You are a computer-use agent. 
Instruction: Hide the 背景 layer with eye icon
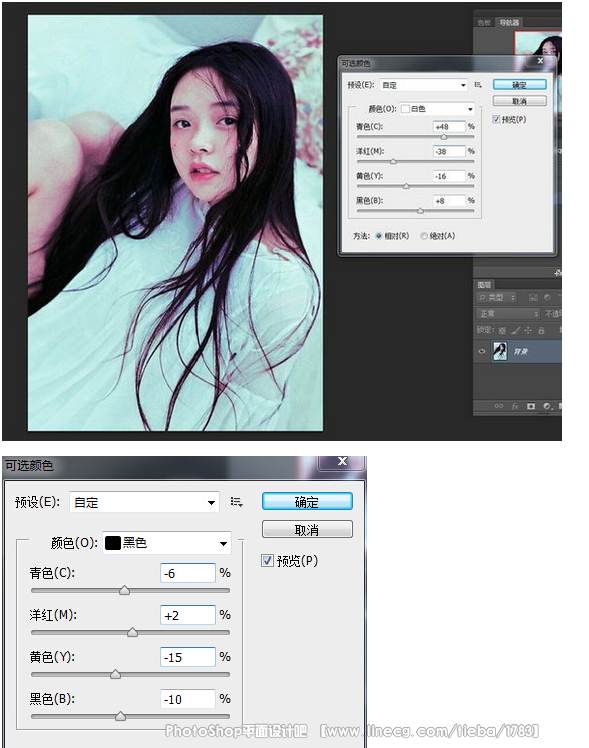pos(482,351)
